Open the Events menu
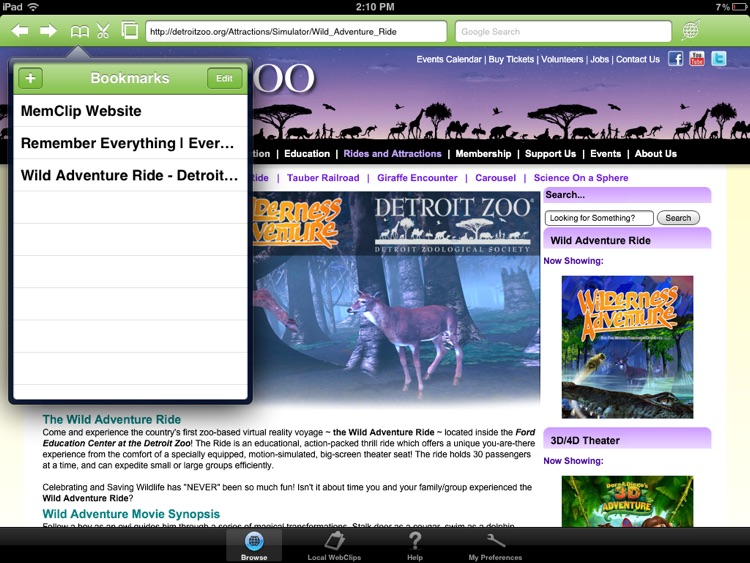 pyautogui.click(x=606, y=154)
